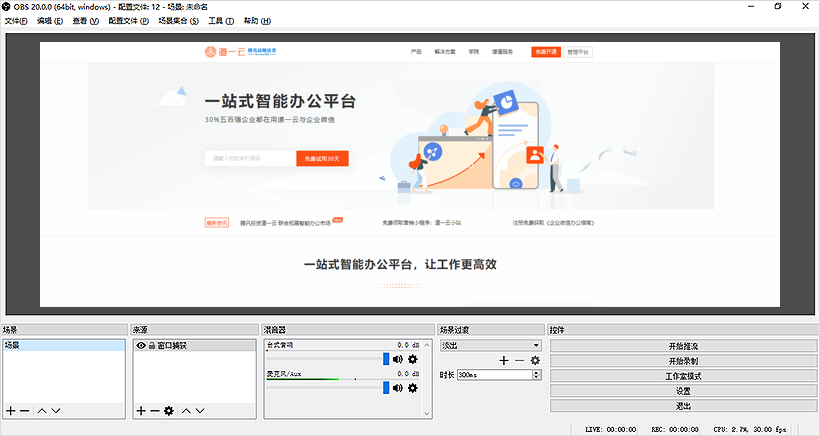Open the 场景集合 menu
Screen dimensions: 820x436
tap(180, 20)
